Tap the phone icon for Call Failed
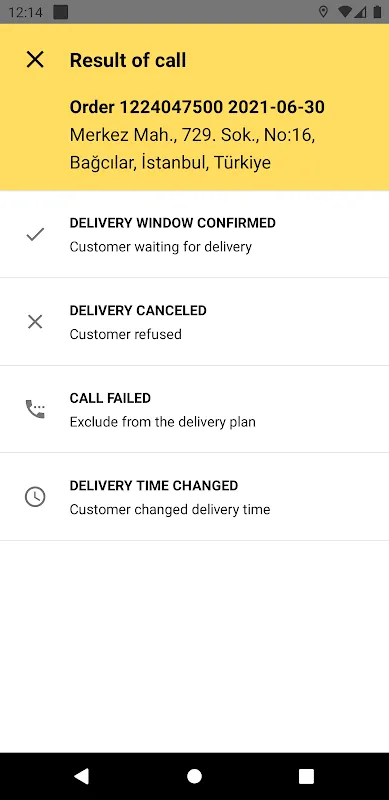The width and height of the screenshot is (389, 800). (35, 409)
